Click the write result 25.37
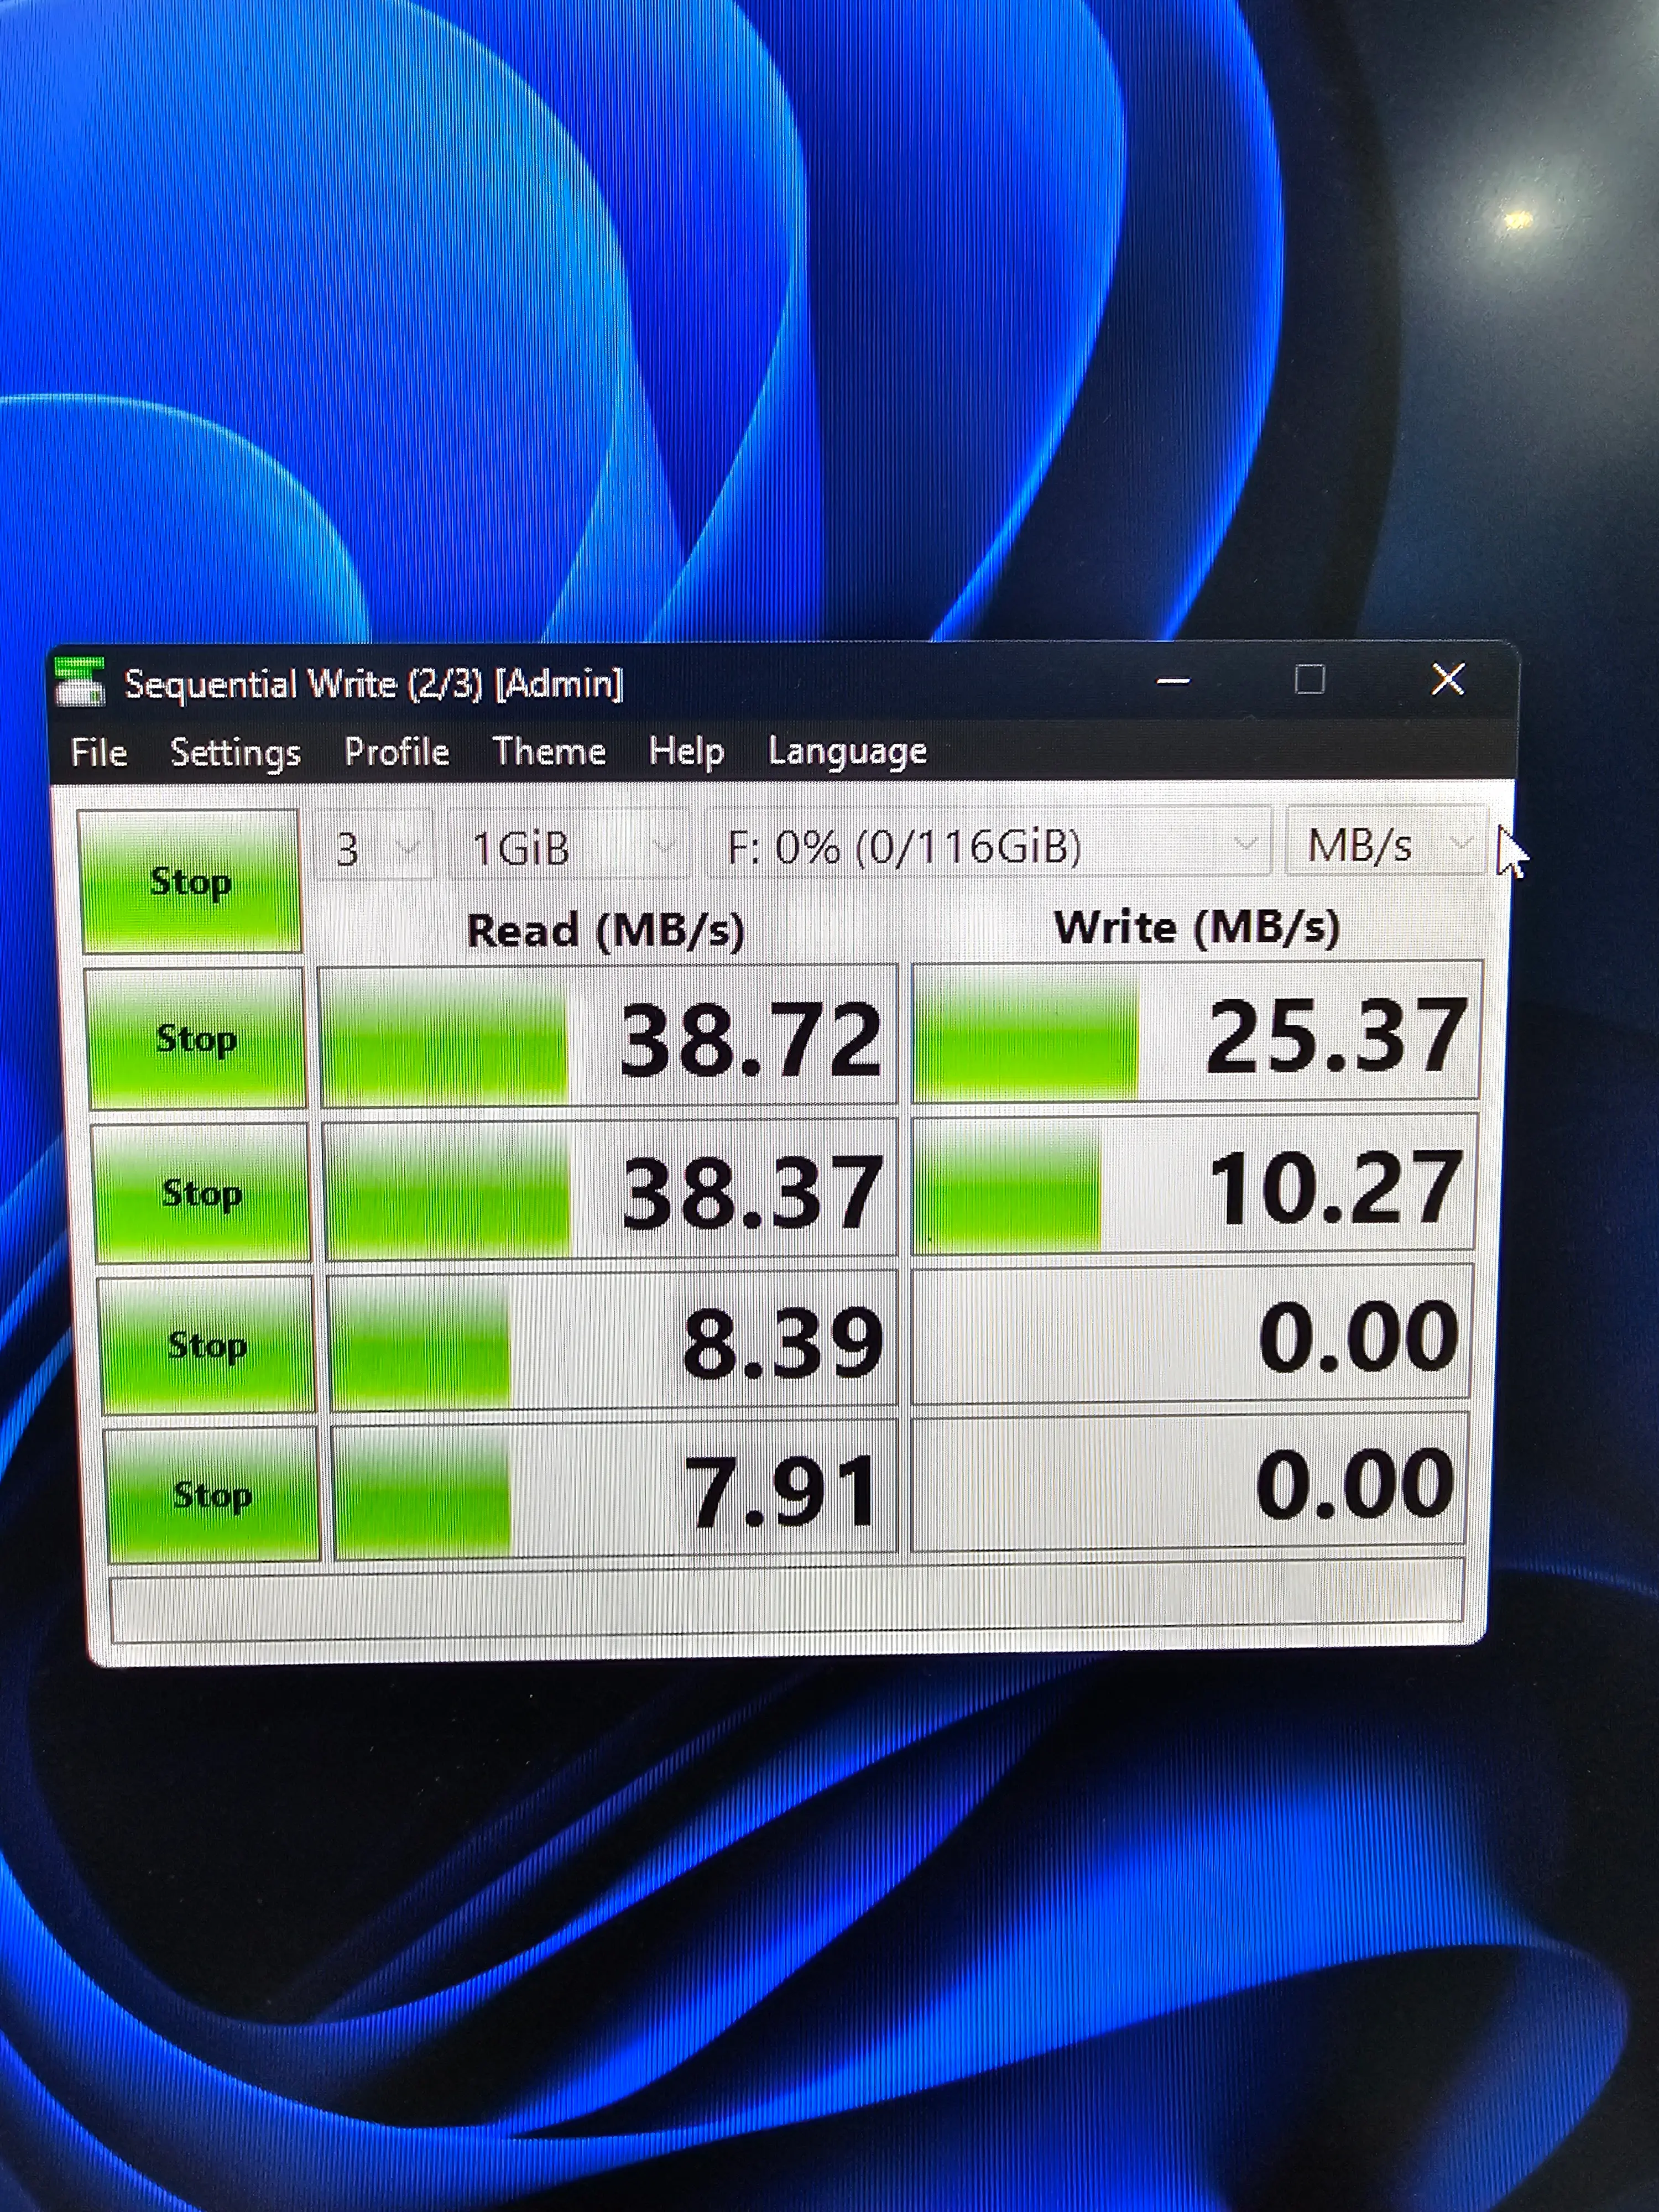 [1196, 1033]
